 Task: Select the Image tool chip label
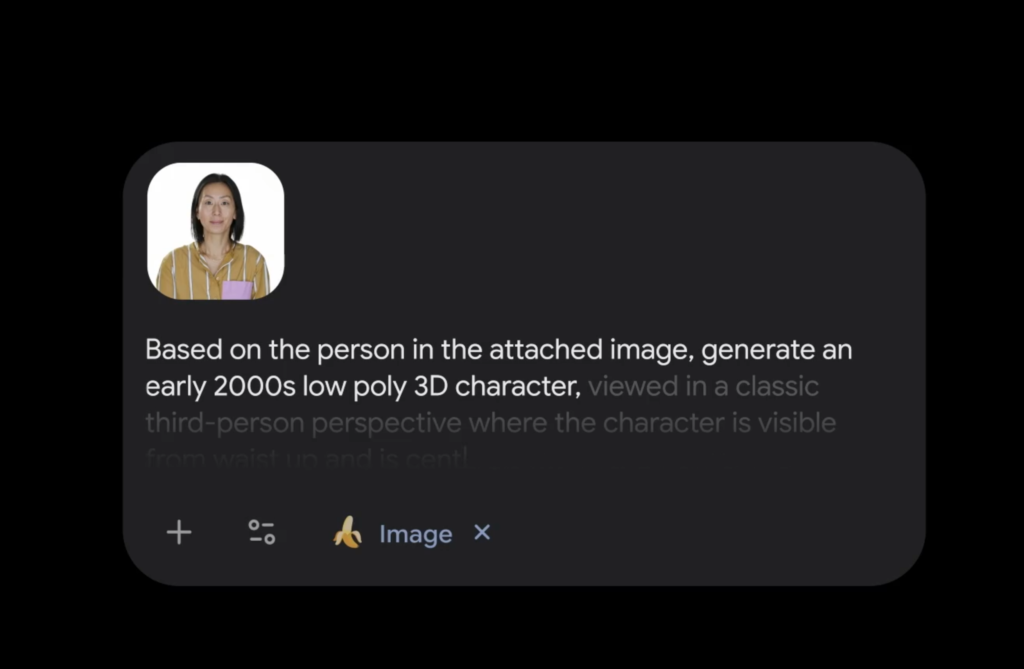pyautogui.click(x=415, y=534)
